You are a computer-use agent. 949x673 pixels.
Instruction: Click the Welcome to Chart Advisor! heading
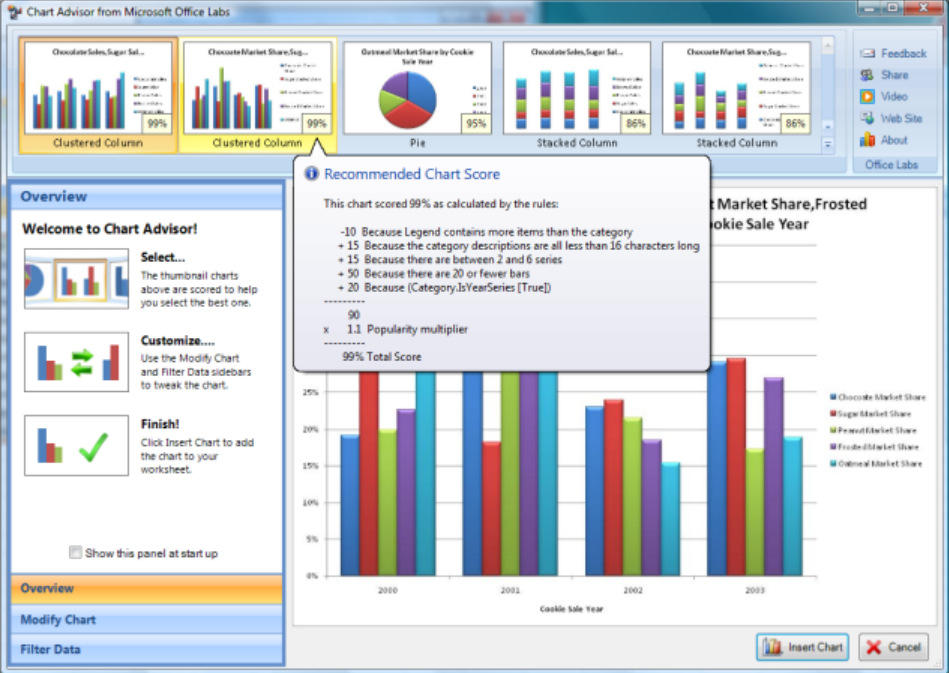pos(110,229)
